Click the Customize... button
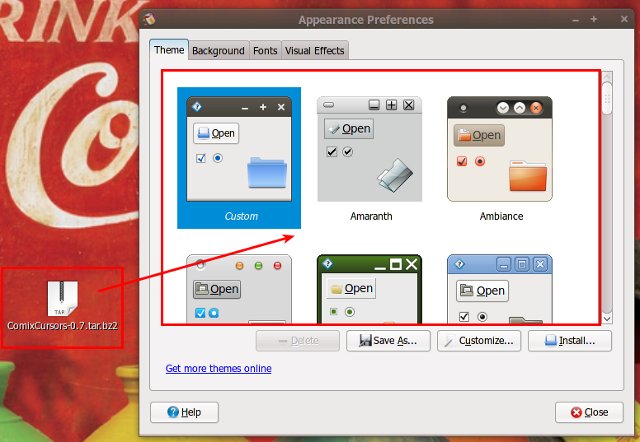 (479, 341)
